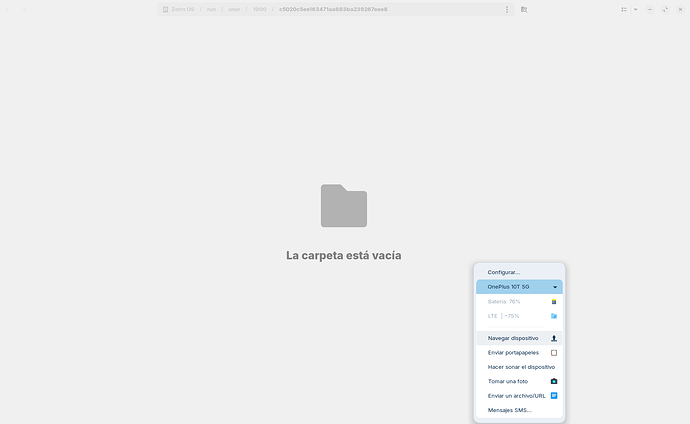Open Configurar... in the KDE Connect menu

point(504,272)
